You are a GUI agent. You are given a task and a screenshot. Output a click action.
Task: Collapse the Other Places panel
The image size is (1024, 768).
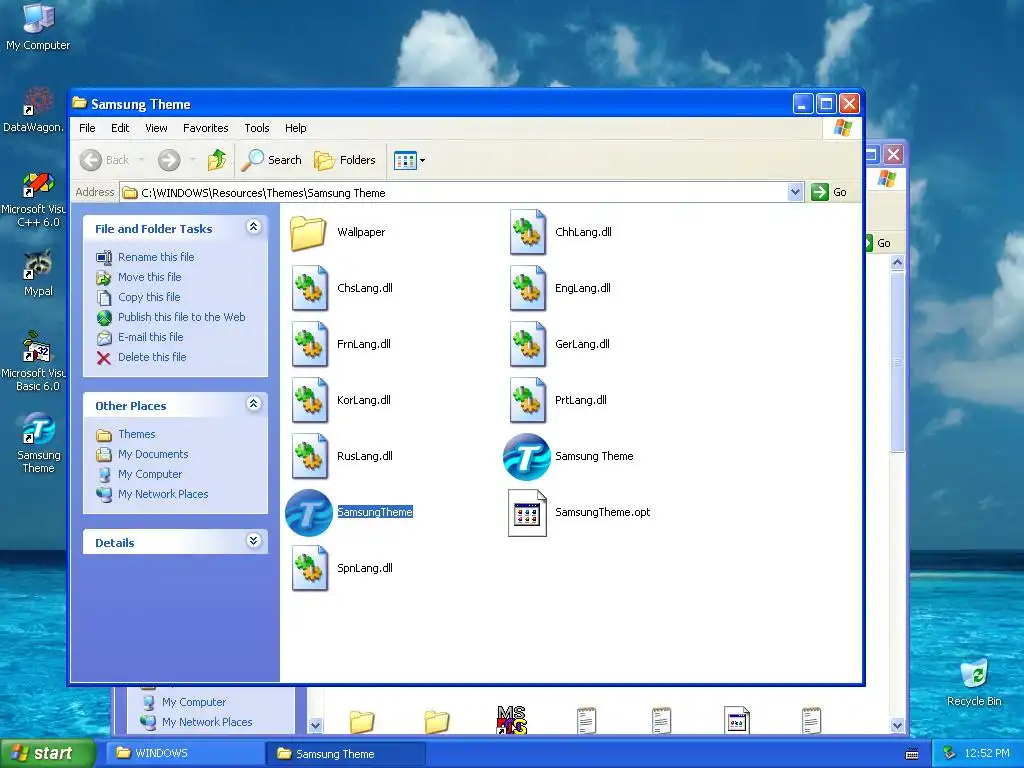point(254,404)
